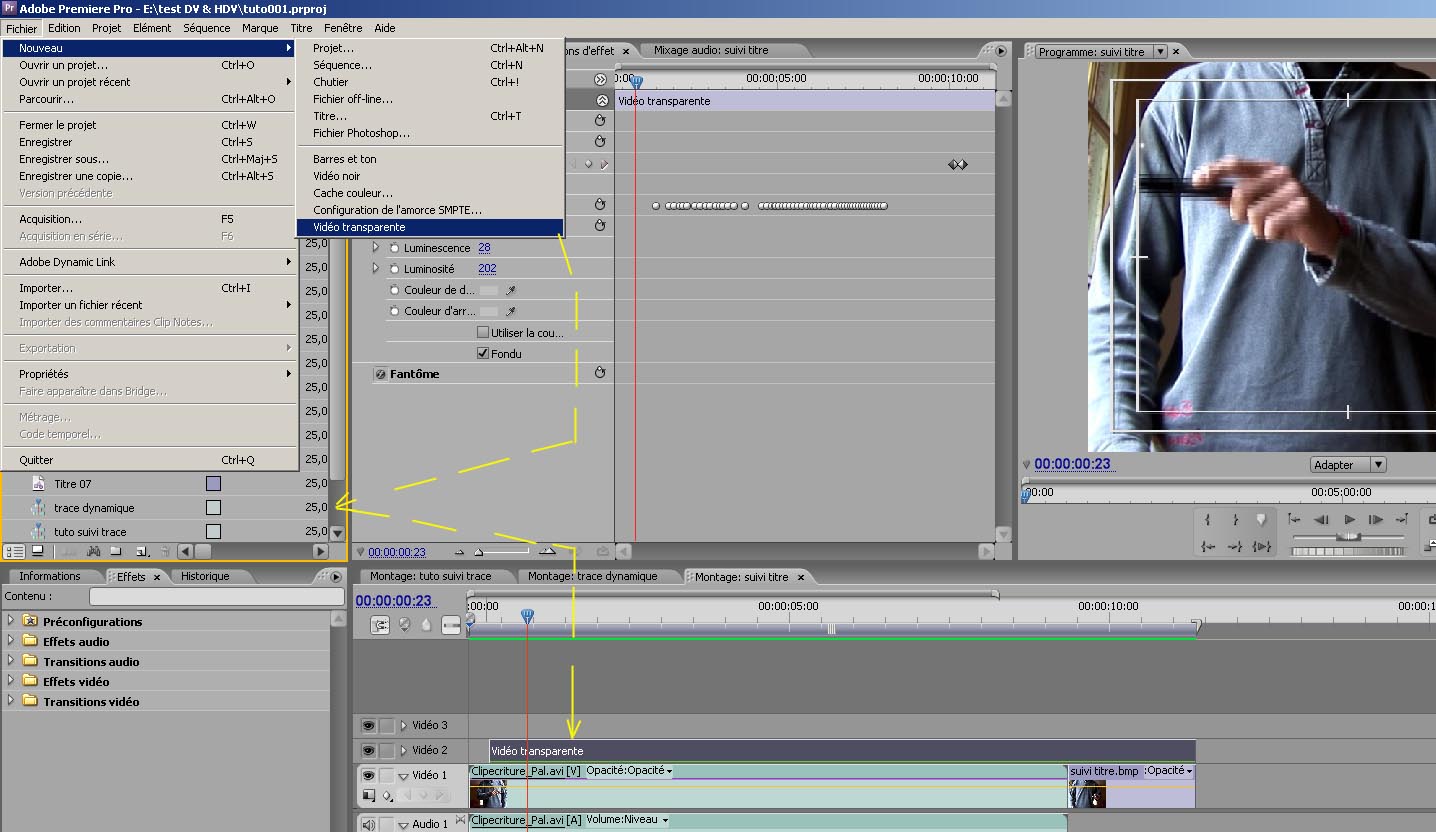Set display style icon on Vidéo 1 track
Screen dimensions: 1436x832
(x=368, y=796)
